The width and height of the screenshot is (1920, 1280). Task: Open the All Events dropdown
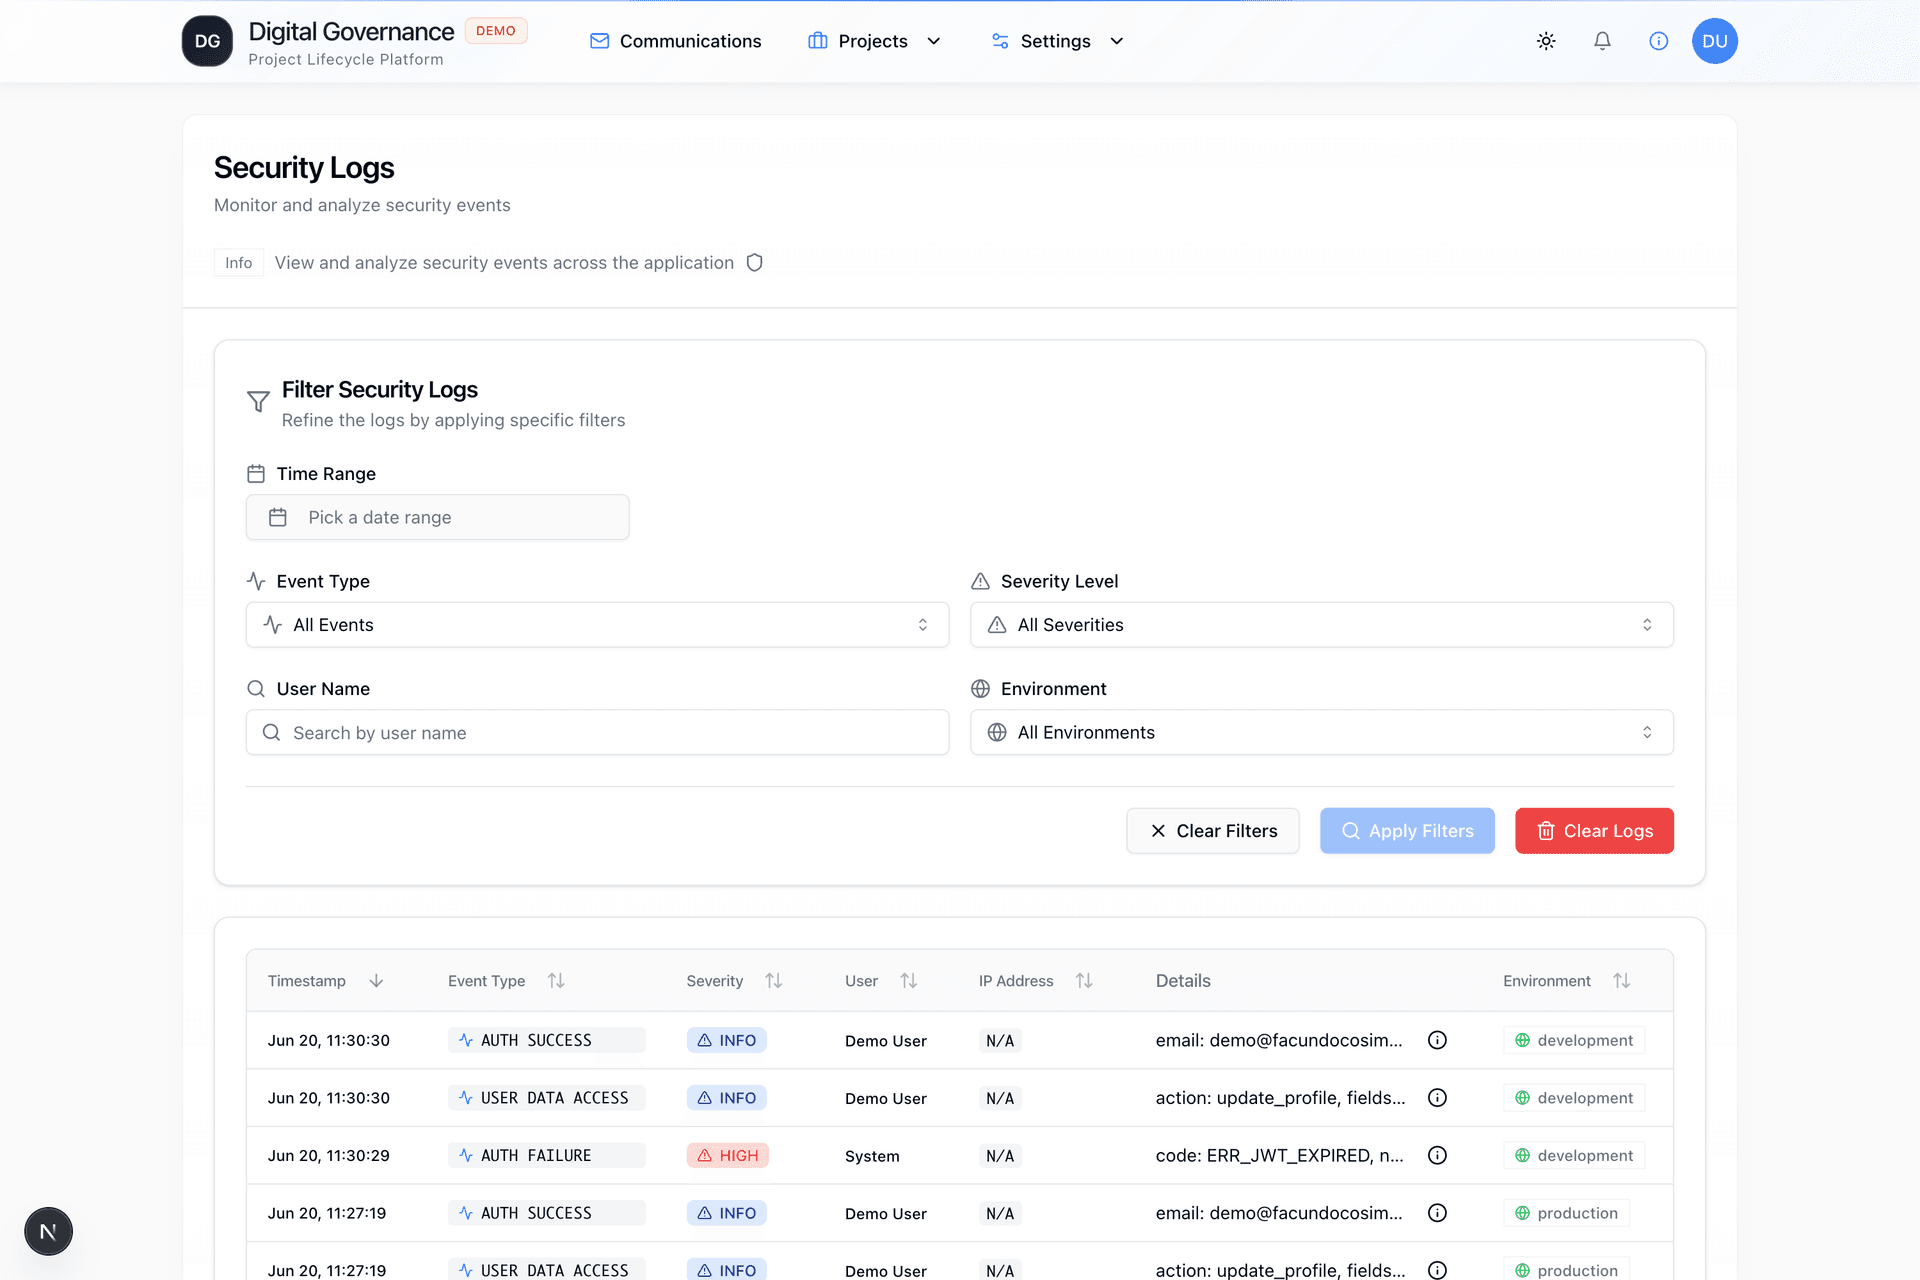click(x=597, y=625)
